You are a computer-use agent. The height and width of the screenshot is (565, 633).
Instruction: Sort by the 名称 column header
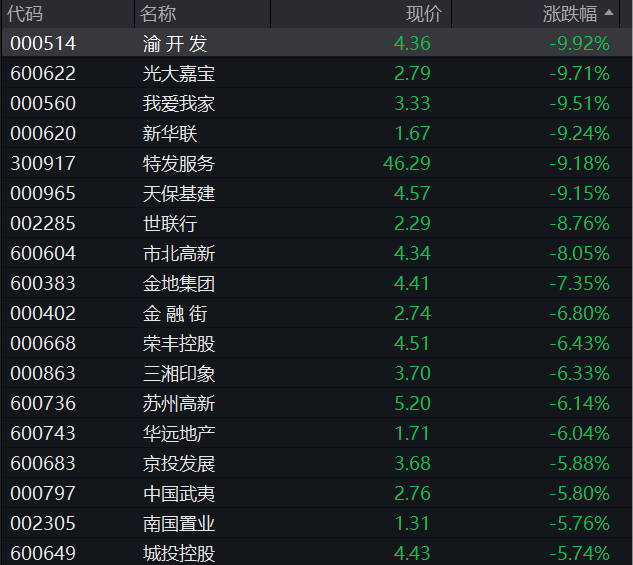tap(158, 14)
